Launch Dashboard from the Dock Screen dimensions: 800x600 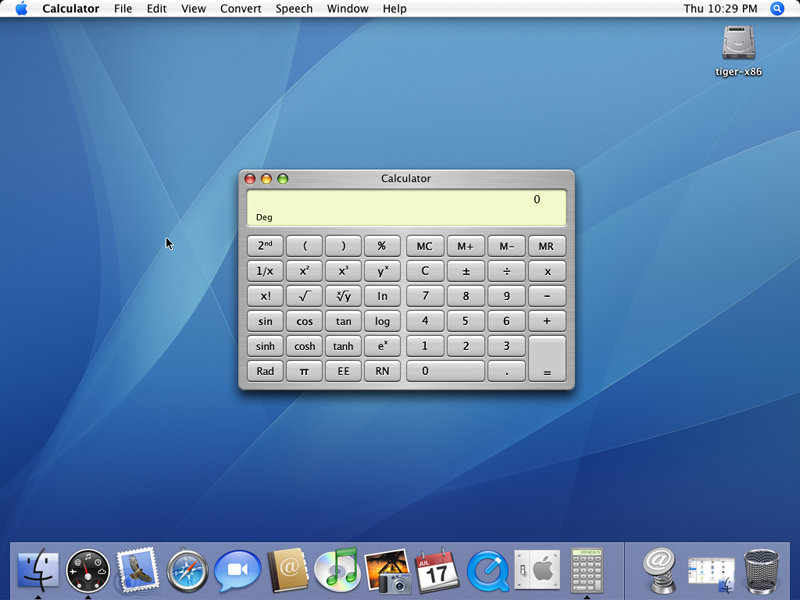(88, 570)
